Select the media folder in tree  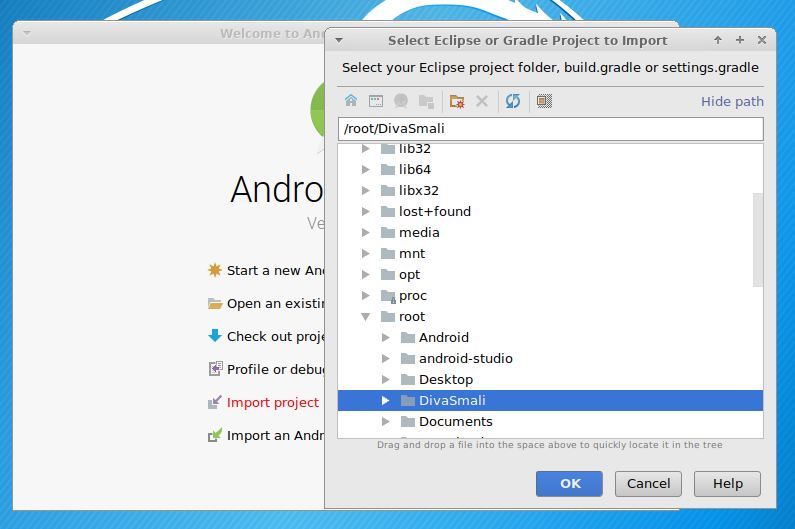pyautogui.click(x=419, y=233)
